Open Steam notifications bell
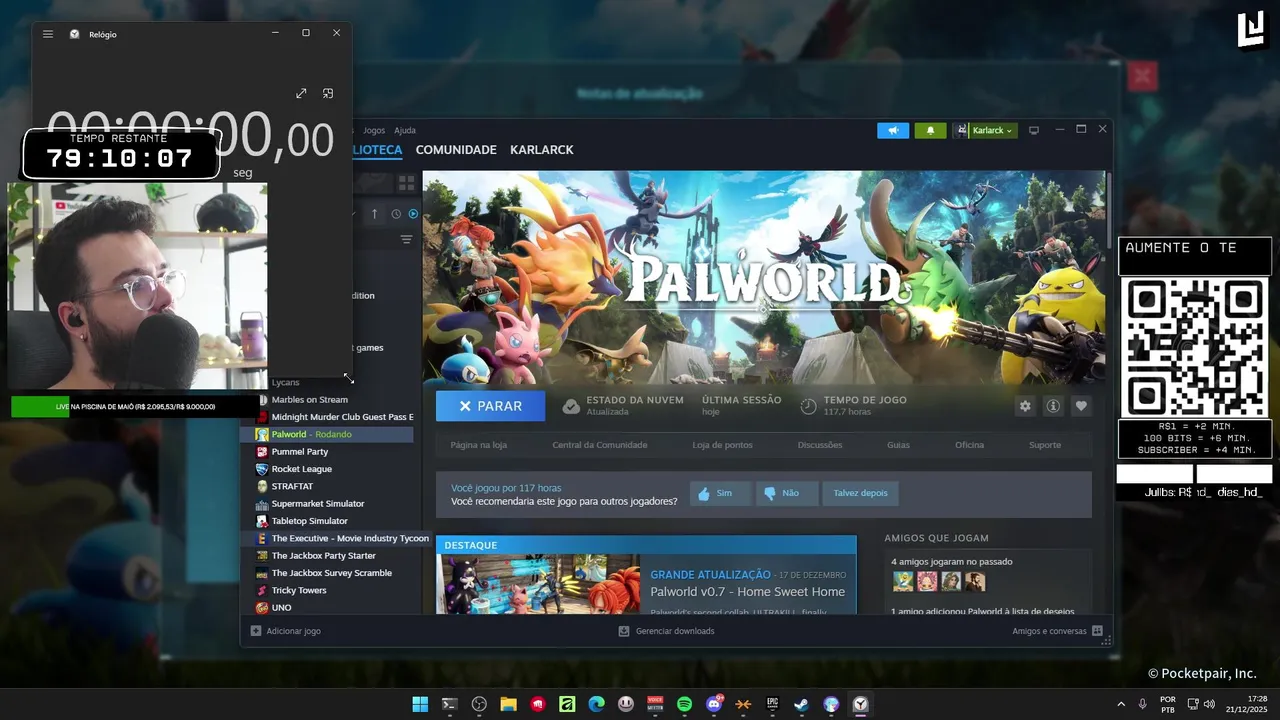This screenshot has width=1280, height=720. pyautogui.click(x=930, y=130)
